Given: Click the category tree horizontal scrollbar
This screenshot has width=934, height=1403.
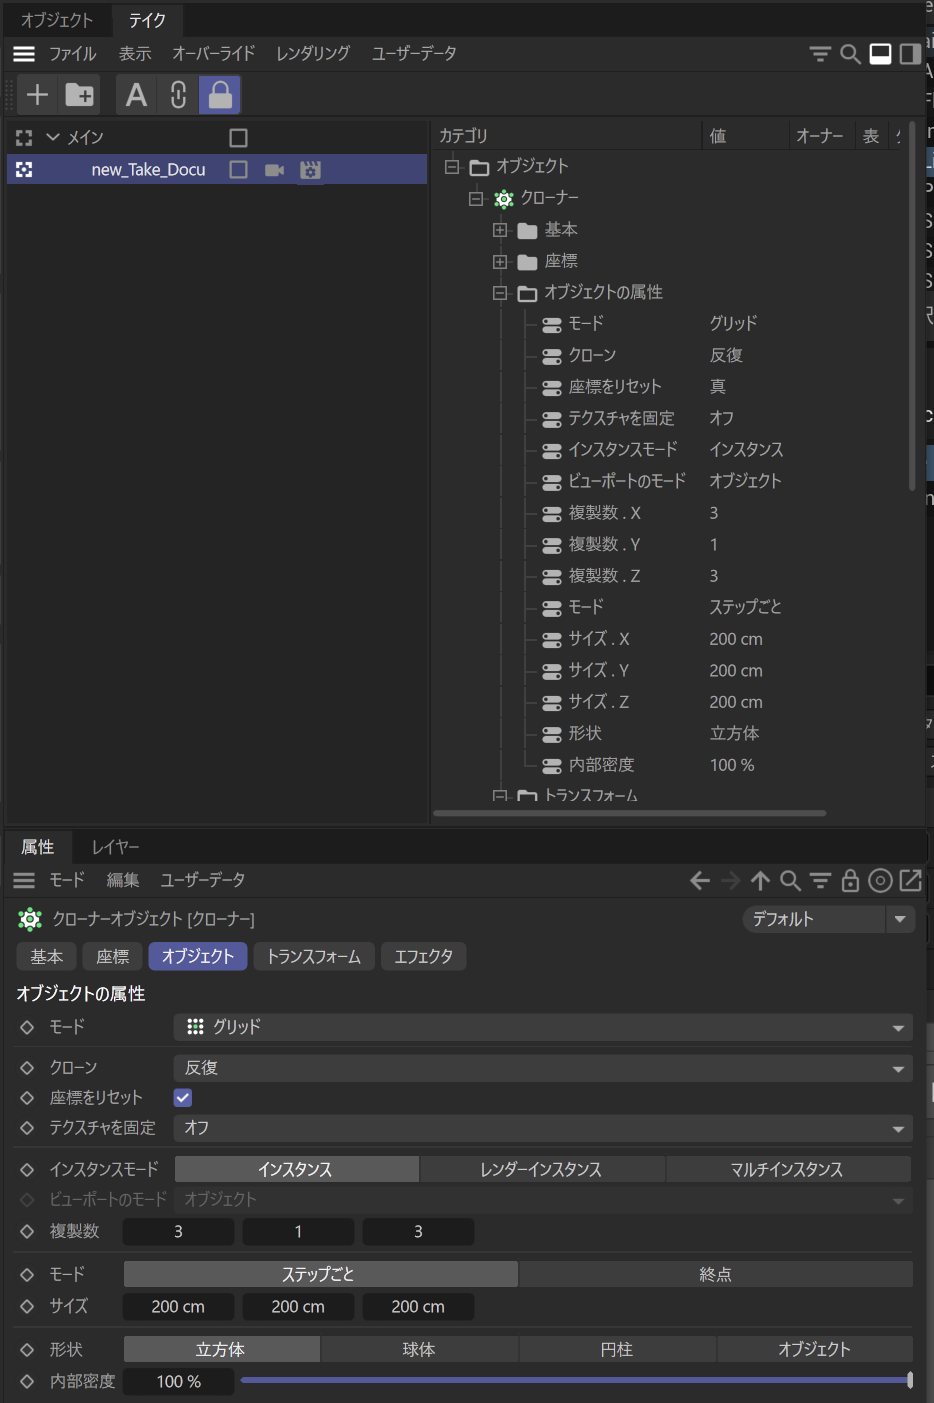Looking at the screenshot, I should 630,813.
